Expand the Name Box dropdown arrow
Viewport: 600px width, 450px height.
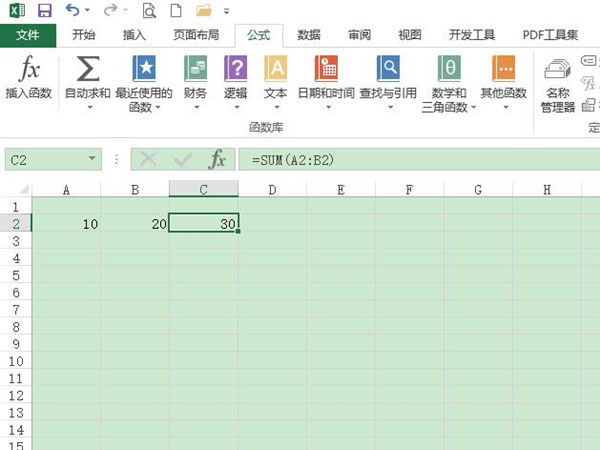click(93, 159)
